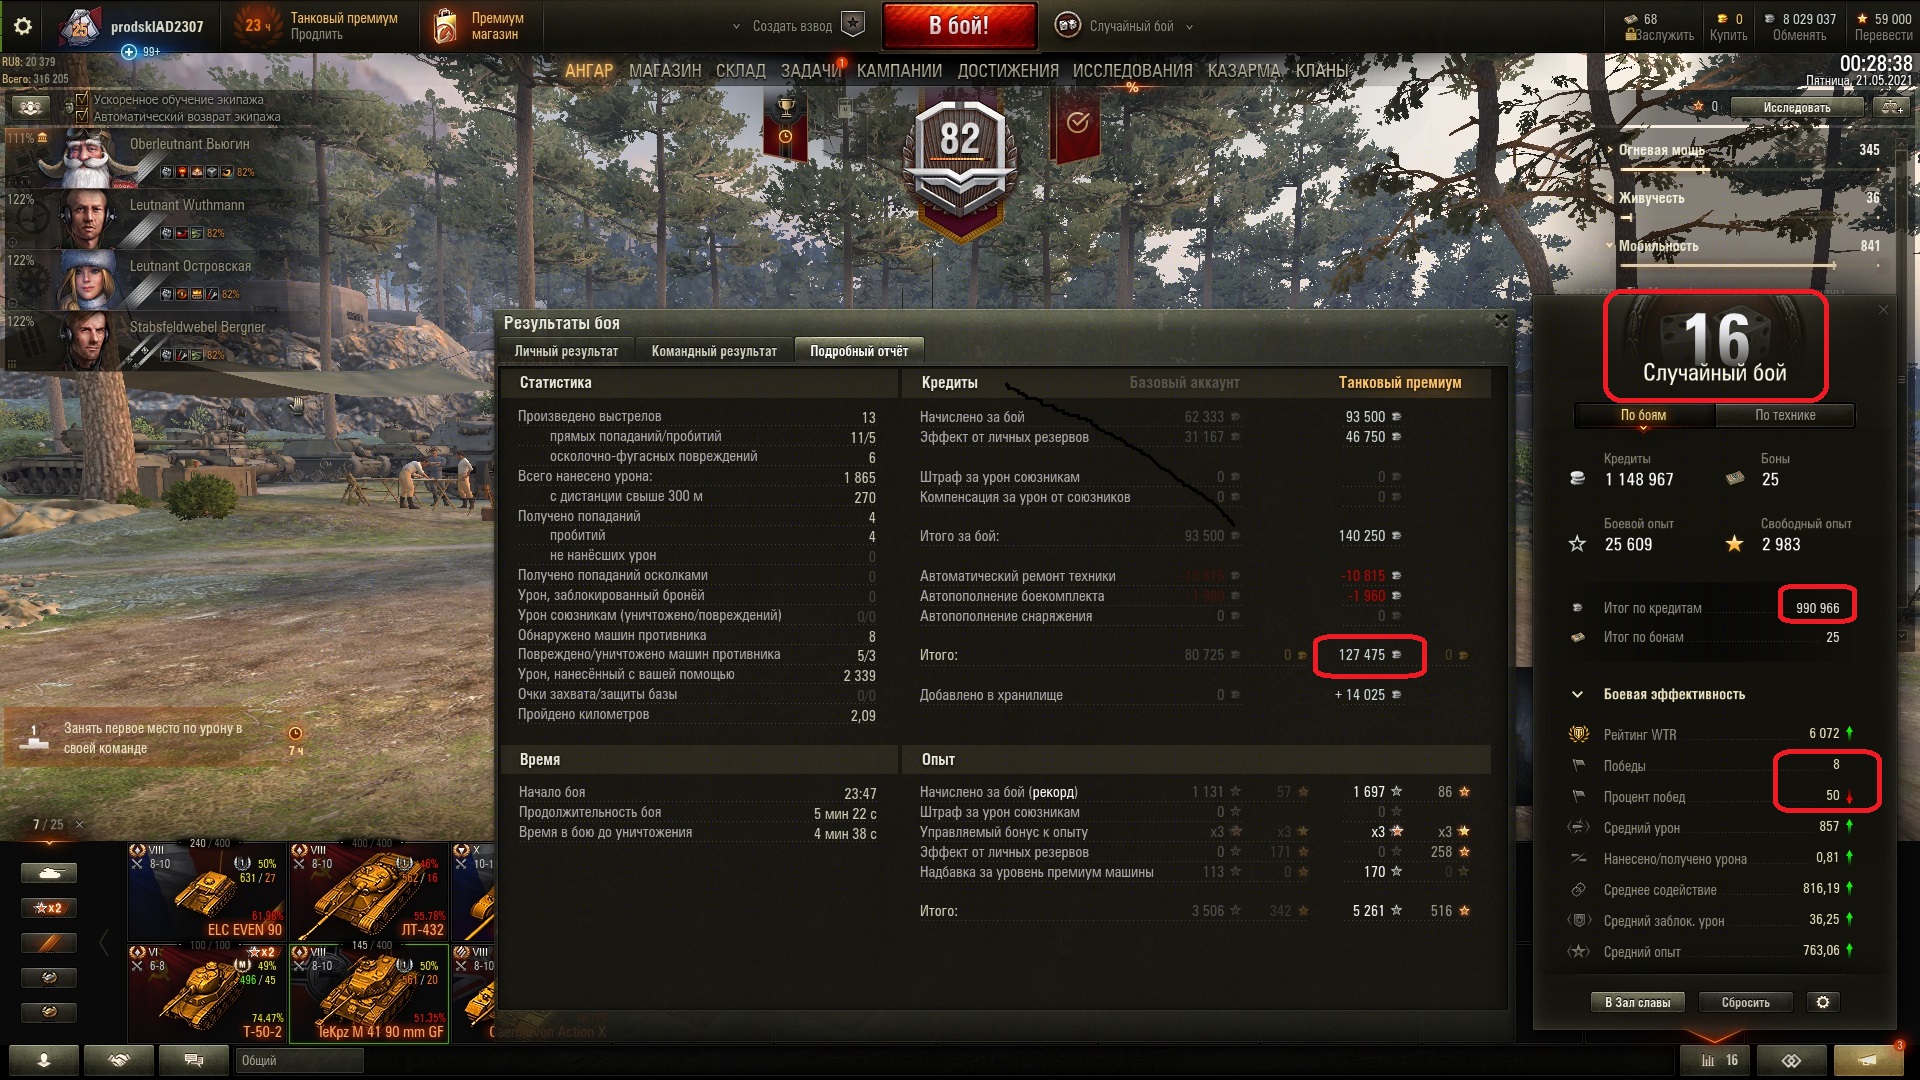The image size is (1920, 1080).
Task: Open chat channels icon in bottom bar
Action: (194, 1060)
